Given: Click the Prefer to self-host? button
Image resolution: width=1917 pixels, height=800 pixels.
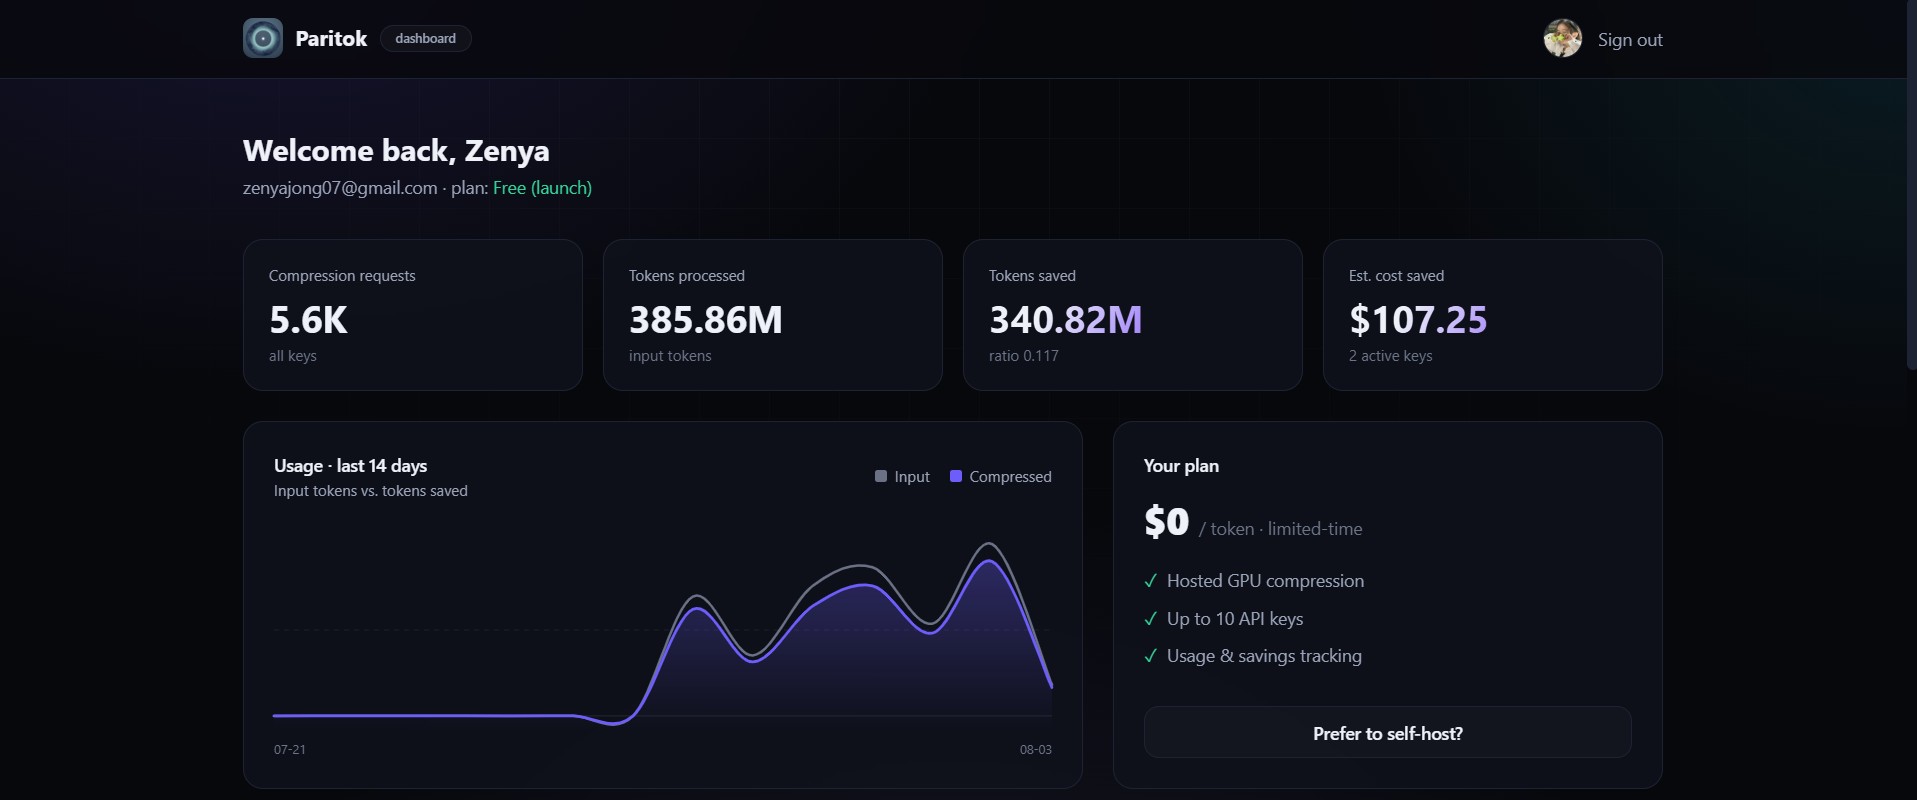Looking at the screenshot, I should click(1387, 733).
